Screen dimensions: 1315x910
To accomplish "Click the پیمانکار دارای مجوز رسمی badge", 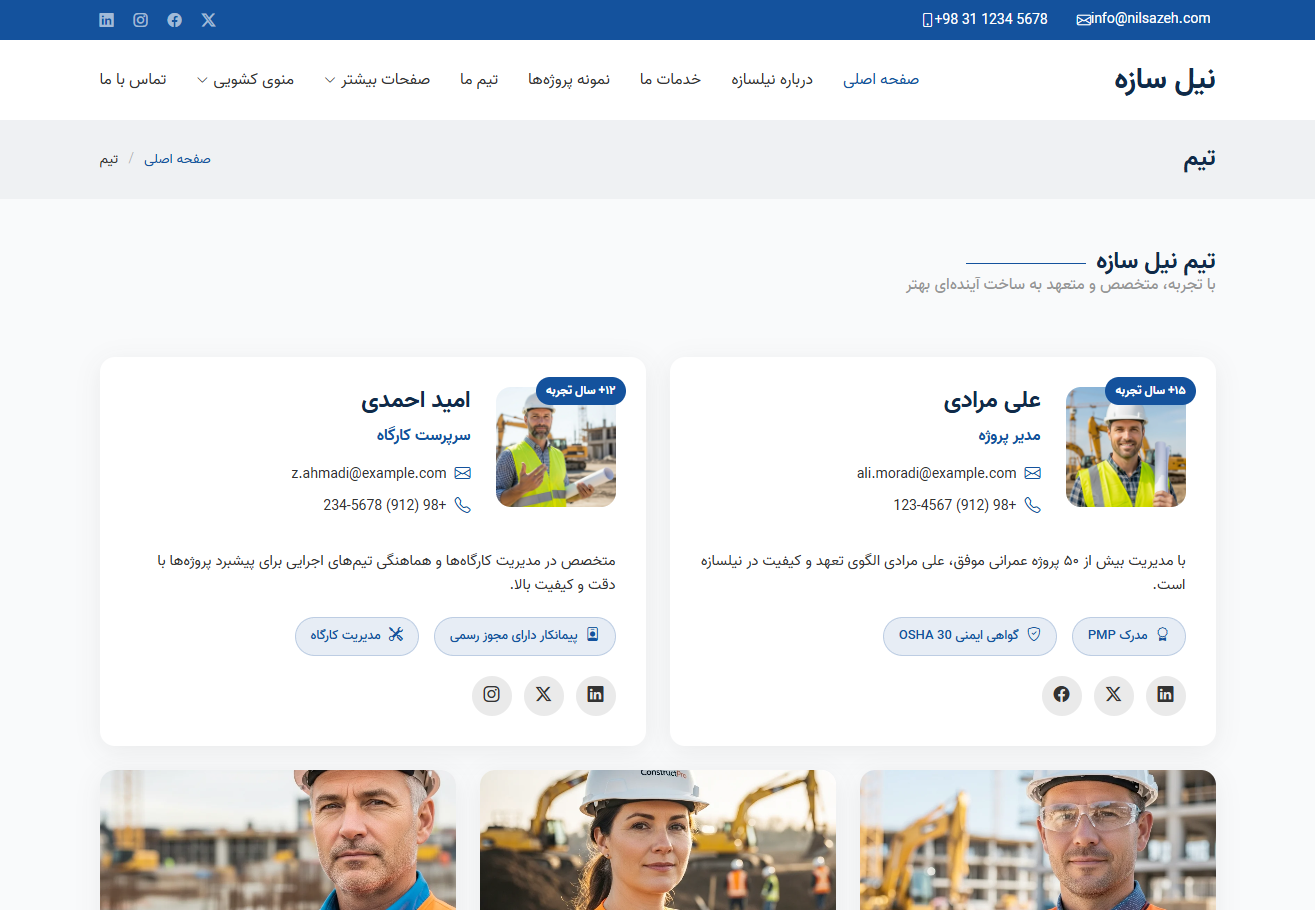I will click(524, 635).
